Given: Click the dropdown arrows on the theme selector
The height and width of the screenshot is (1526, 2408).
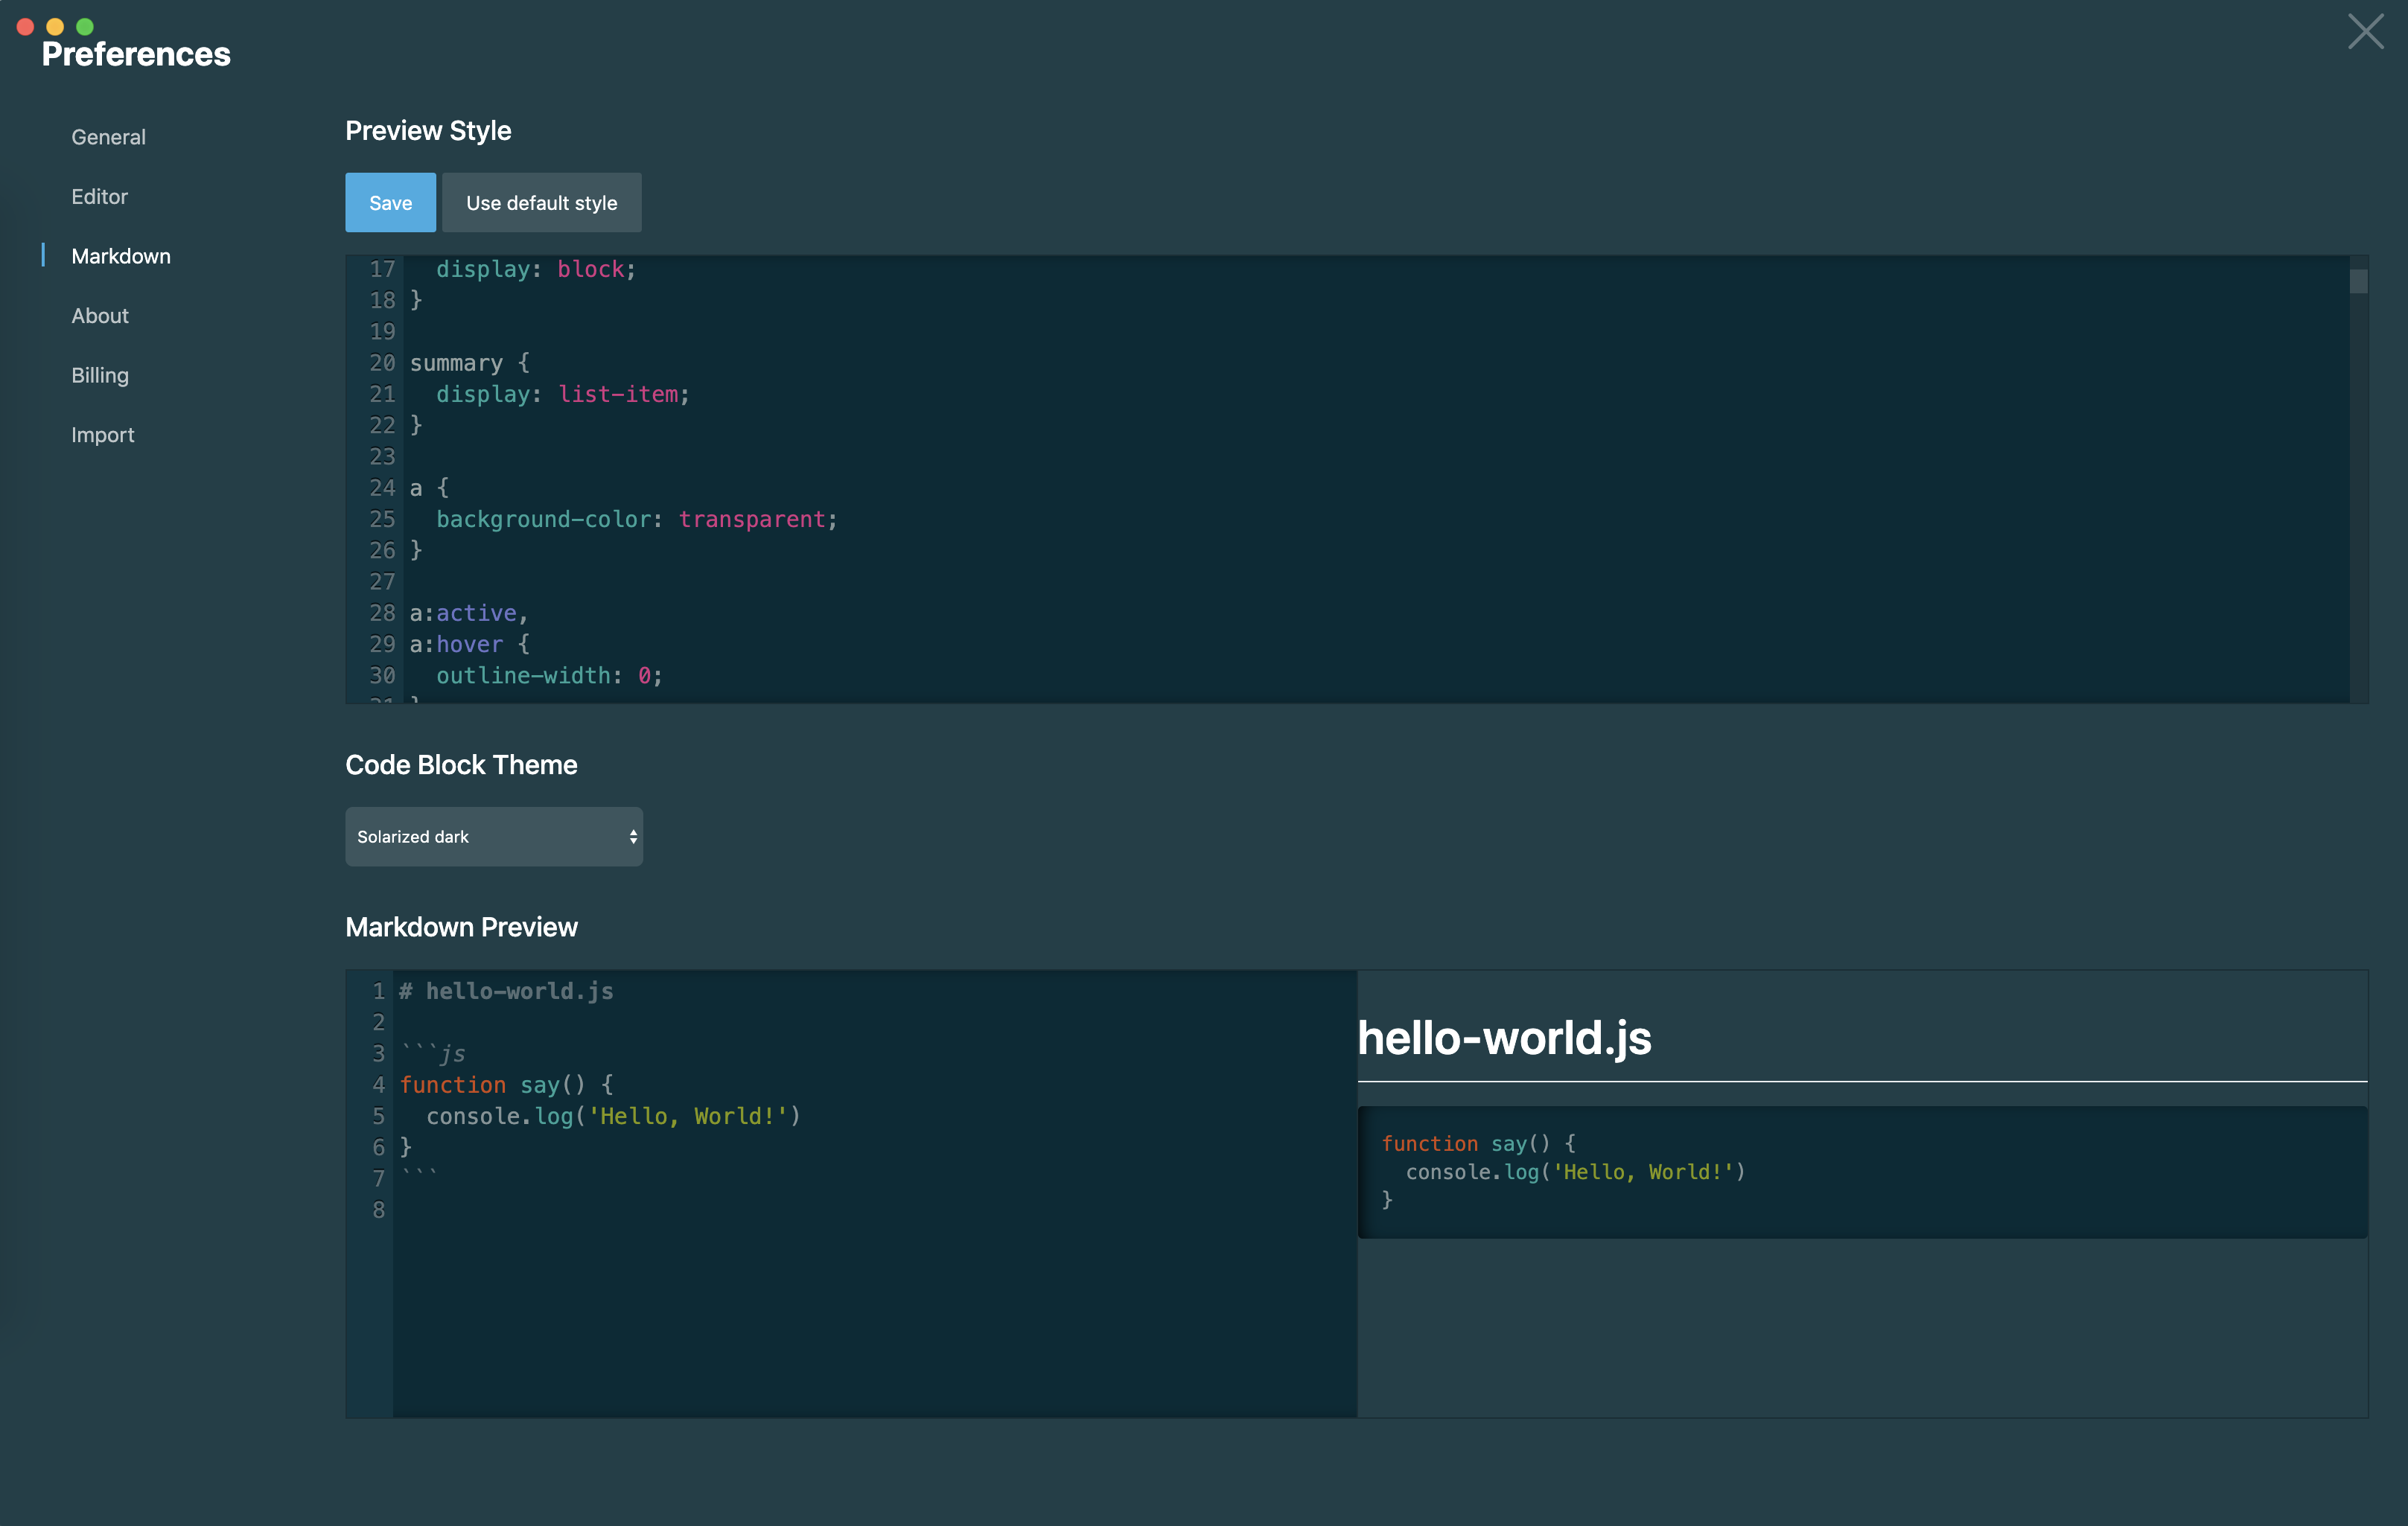Looking at the screenshot, I should pyautogui.click(x=633, y=837).
